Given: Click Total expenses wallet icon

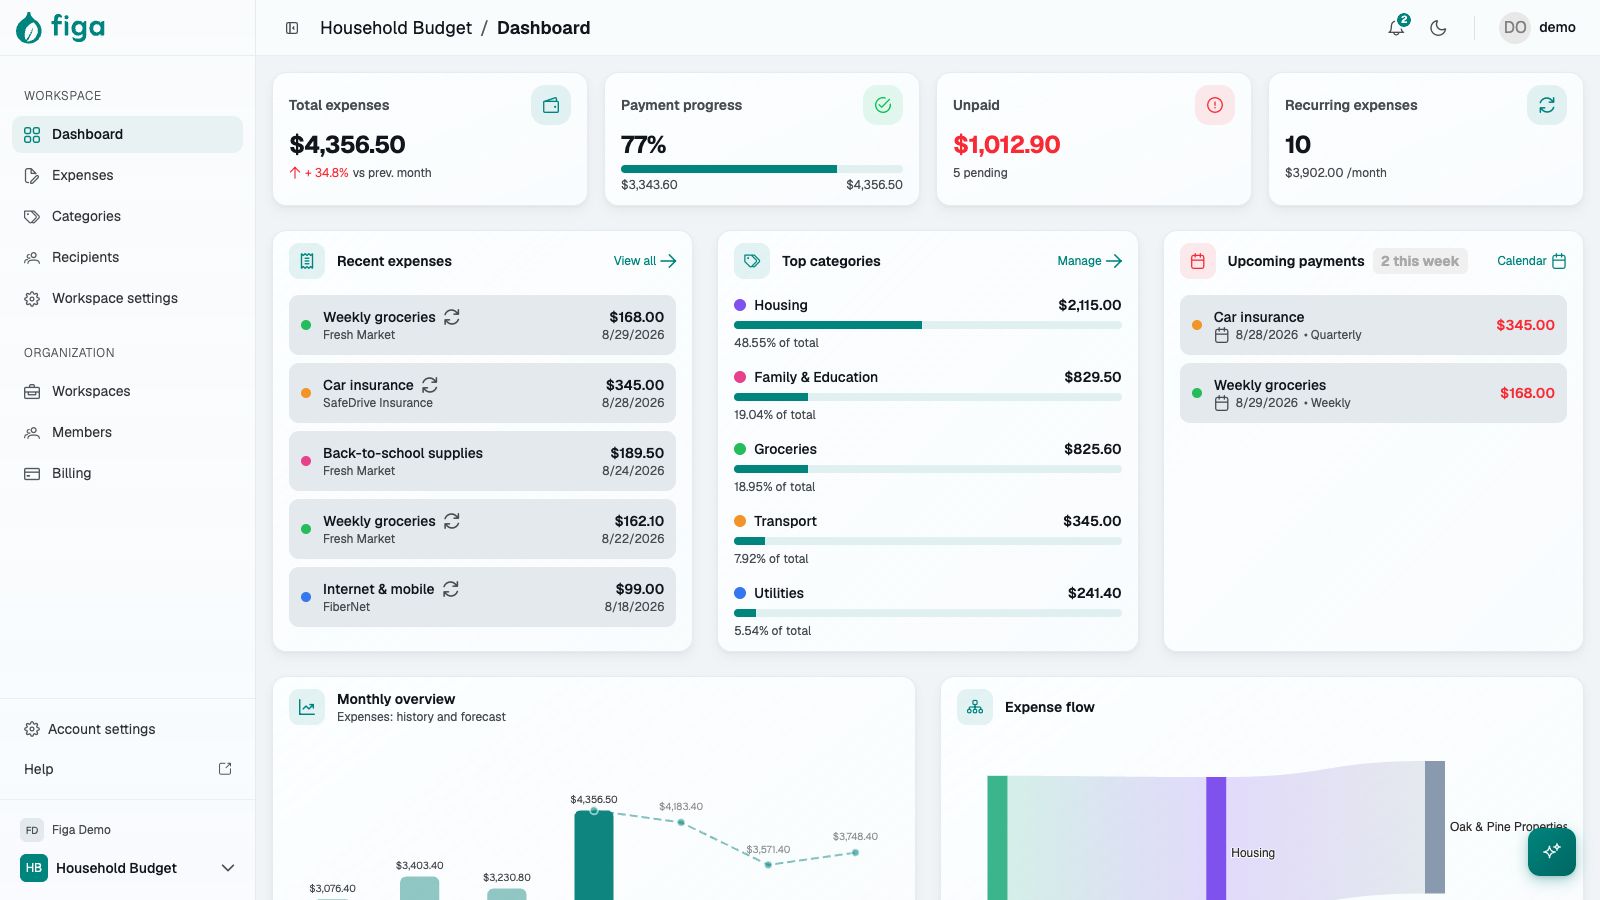Looking at the screenshot, I should point(551,105).
